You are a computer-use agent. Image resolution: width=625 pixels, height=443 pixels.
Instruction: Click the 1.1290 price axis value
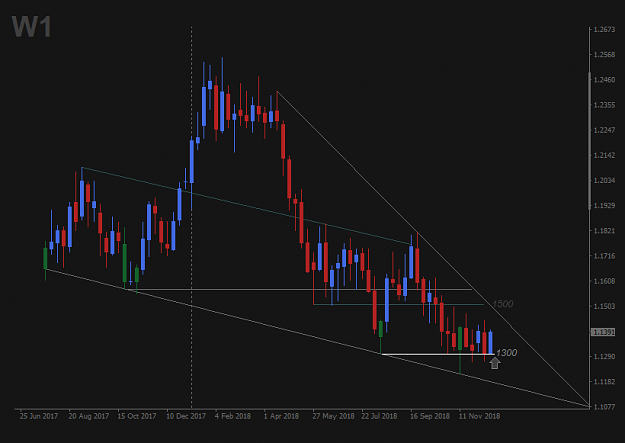click(x=604, y=356)
